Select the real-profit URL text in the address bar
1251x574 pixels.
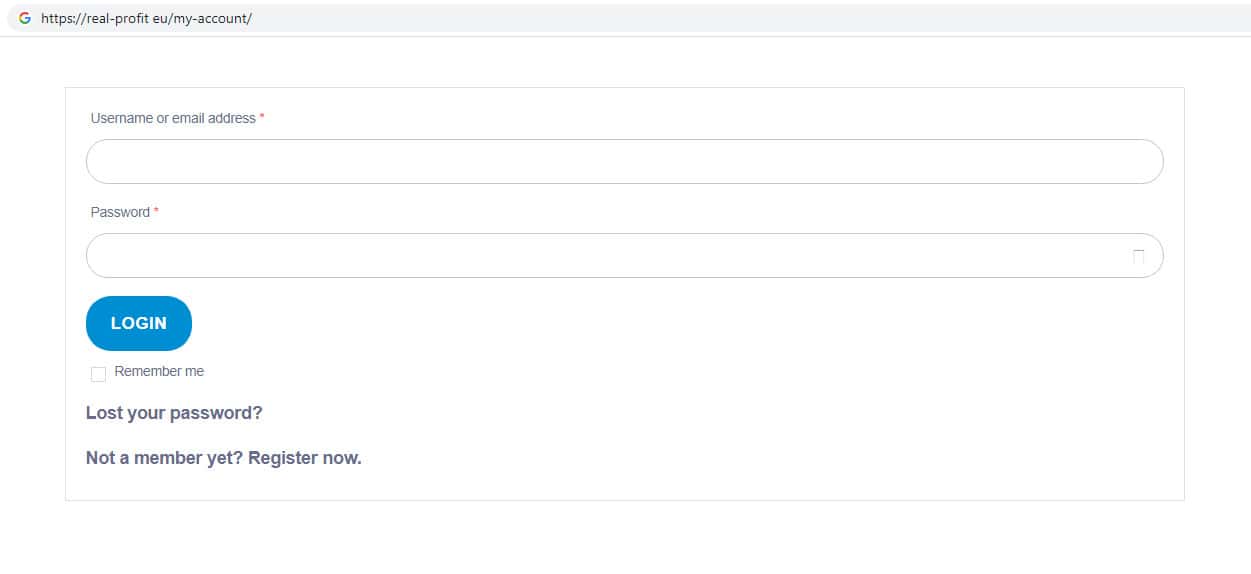pyautogui.click(x=110, y=18)
